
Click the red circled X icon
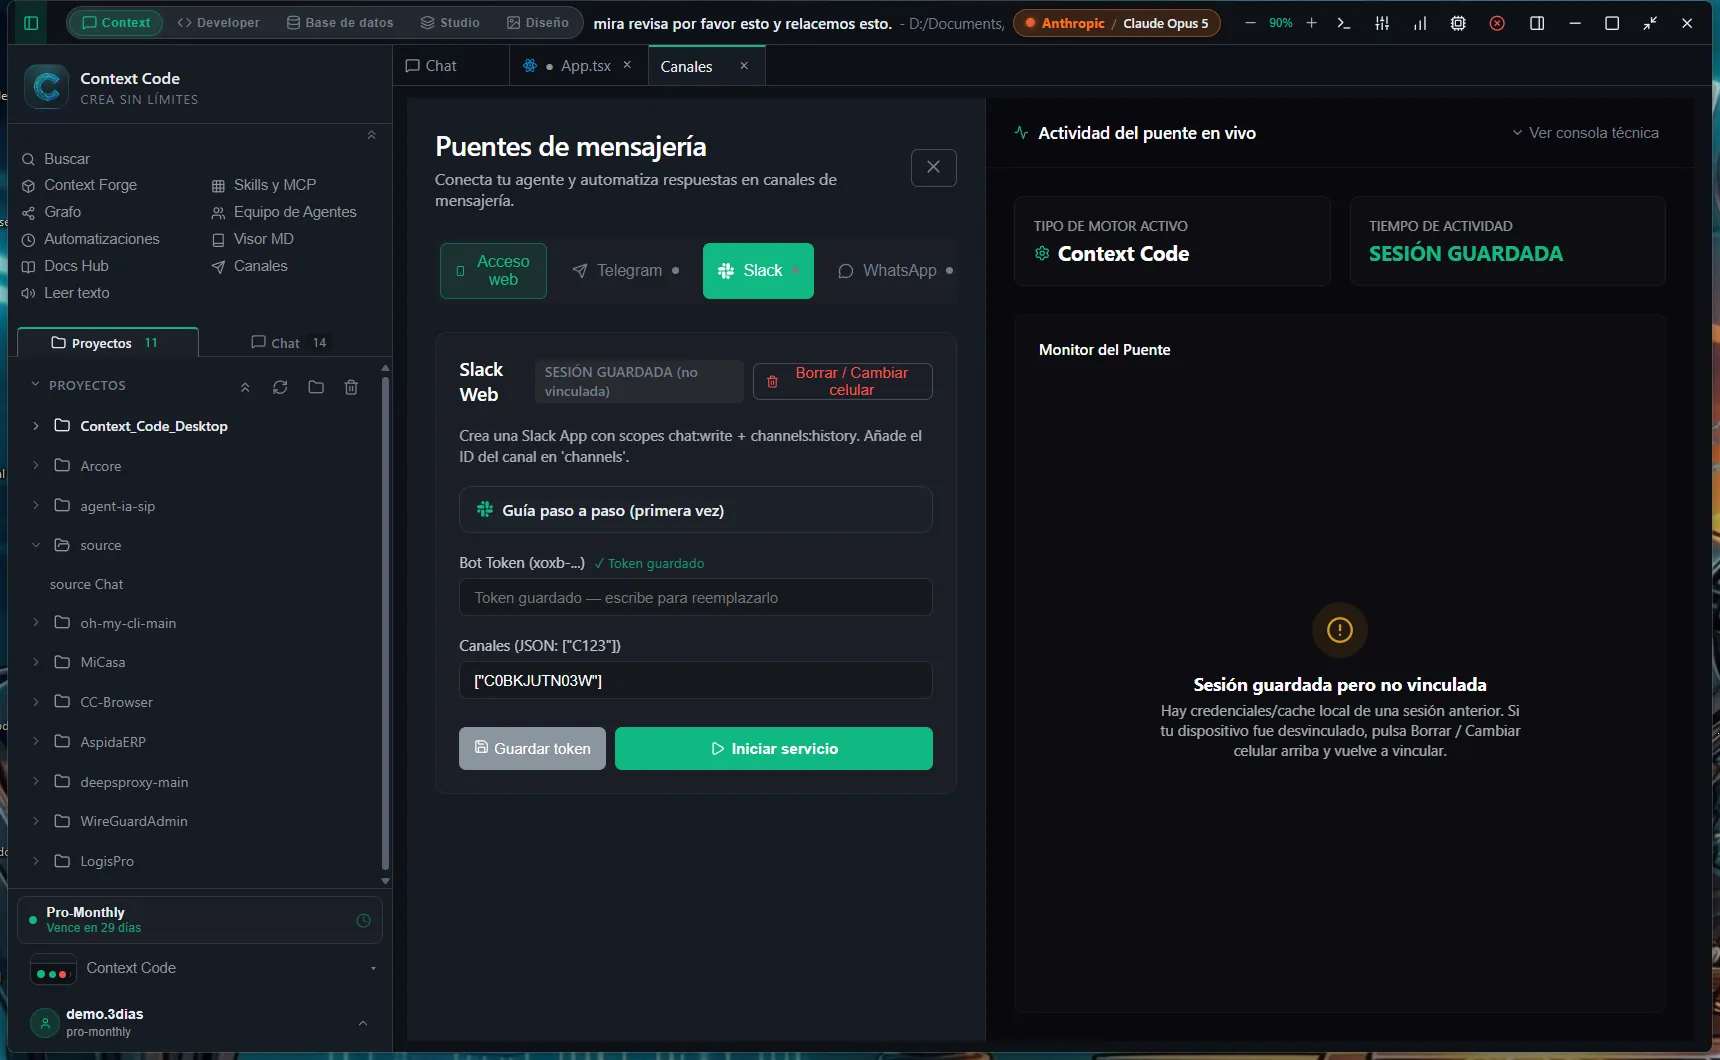(1497, 23)
